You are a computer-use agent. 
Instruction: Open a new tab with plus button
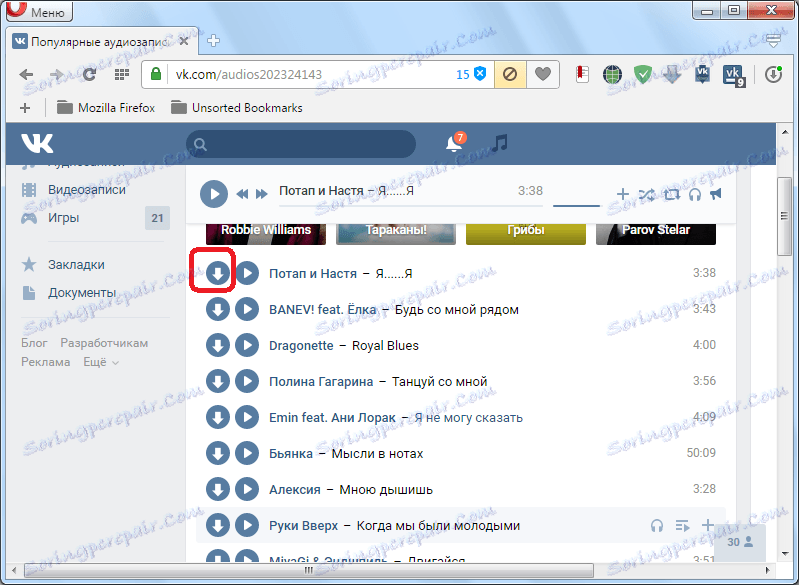click(213, 41)
